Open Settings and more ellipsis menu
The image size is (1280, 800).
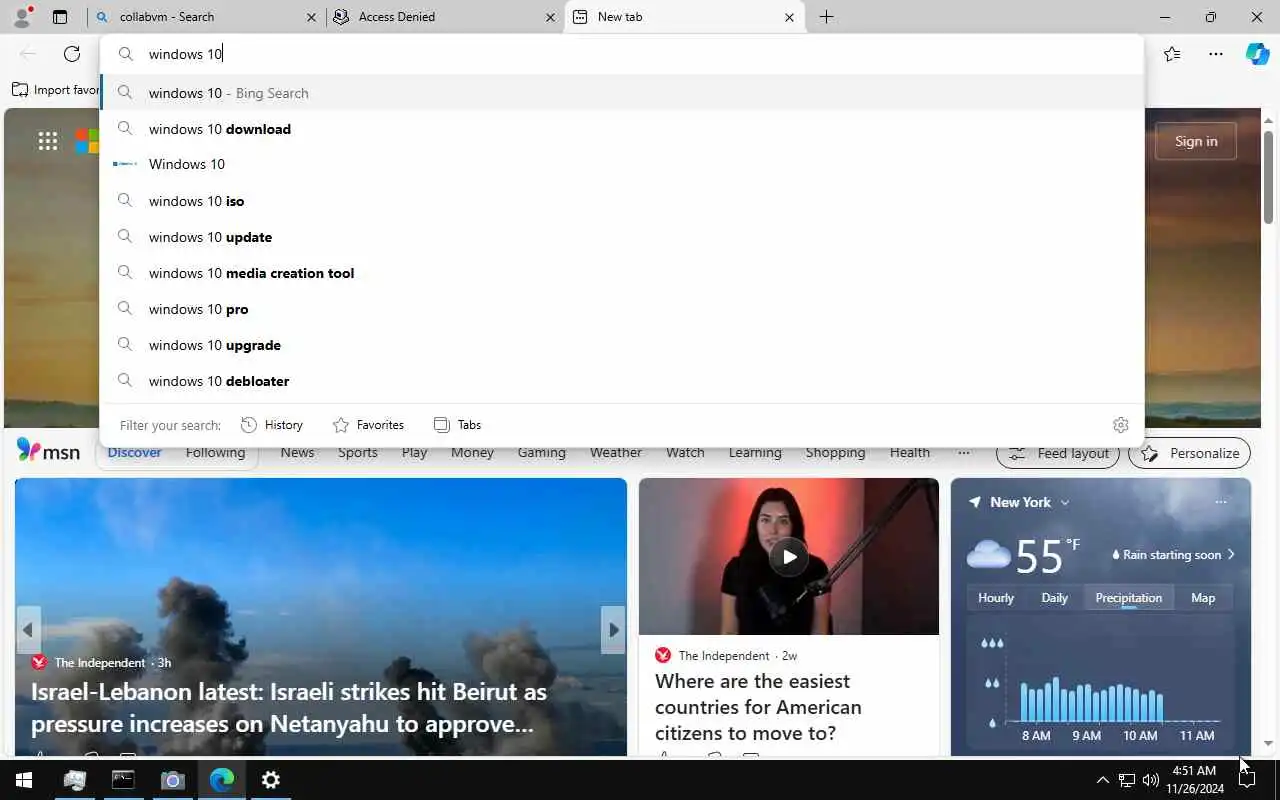1215,54
